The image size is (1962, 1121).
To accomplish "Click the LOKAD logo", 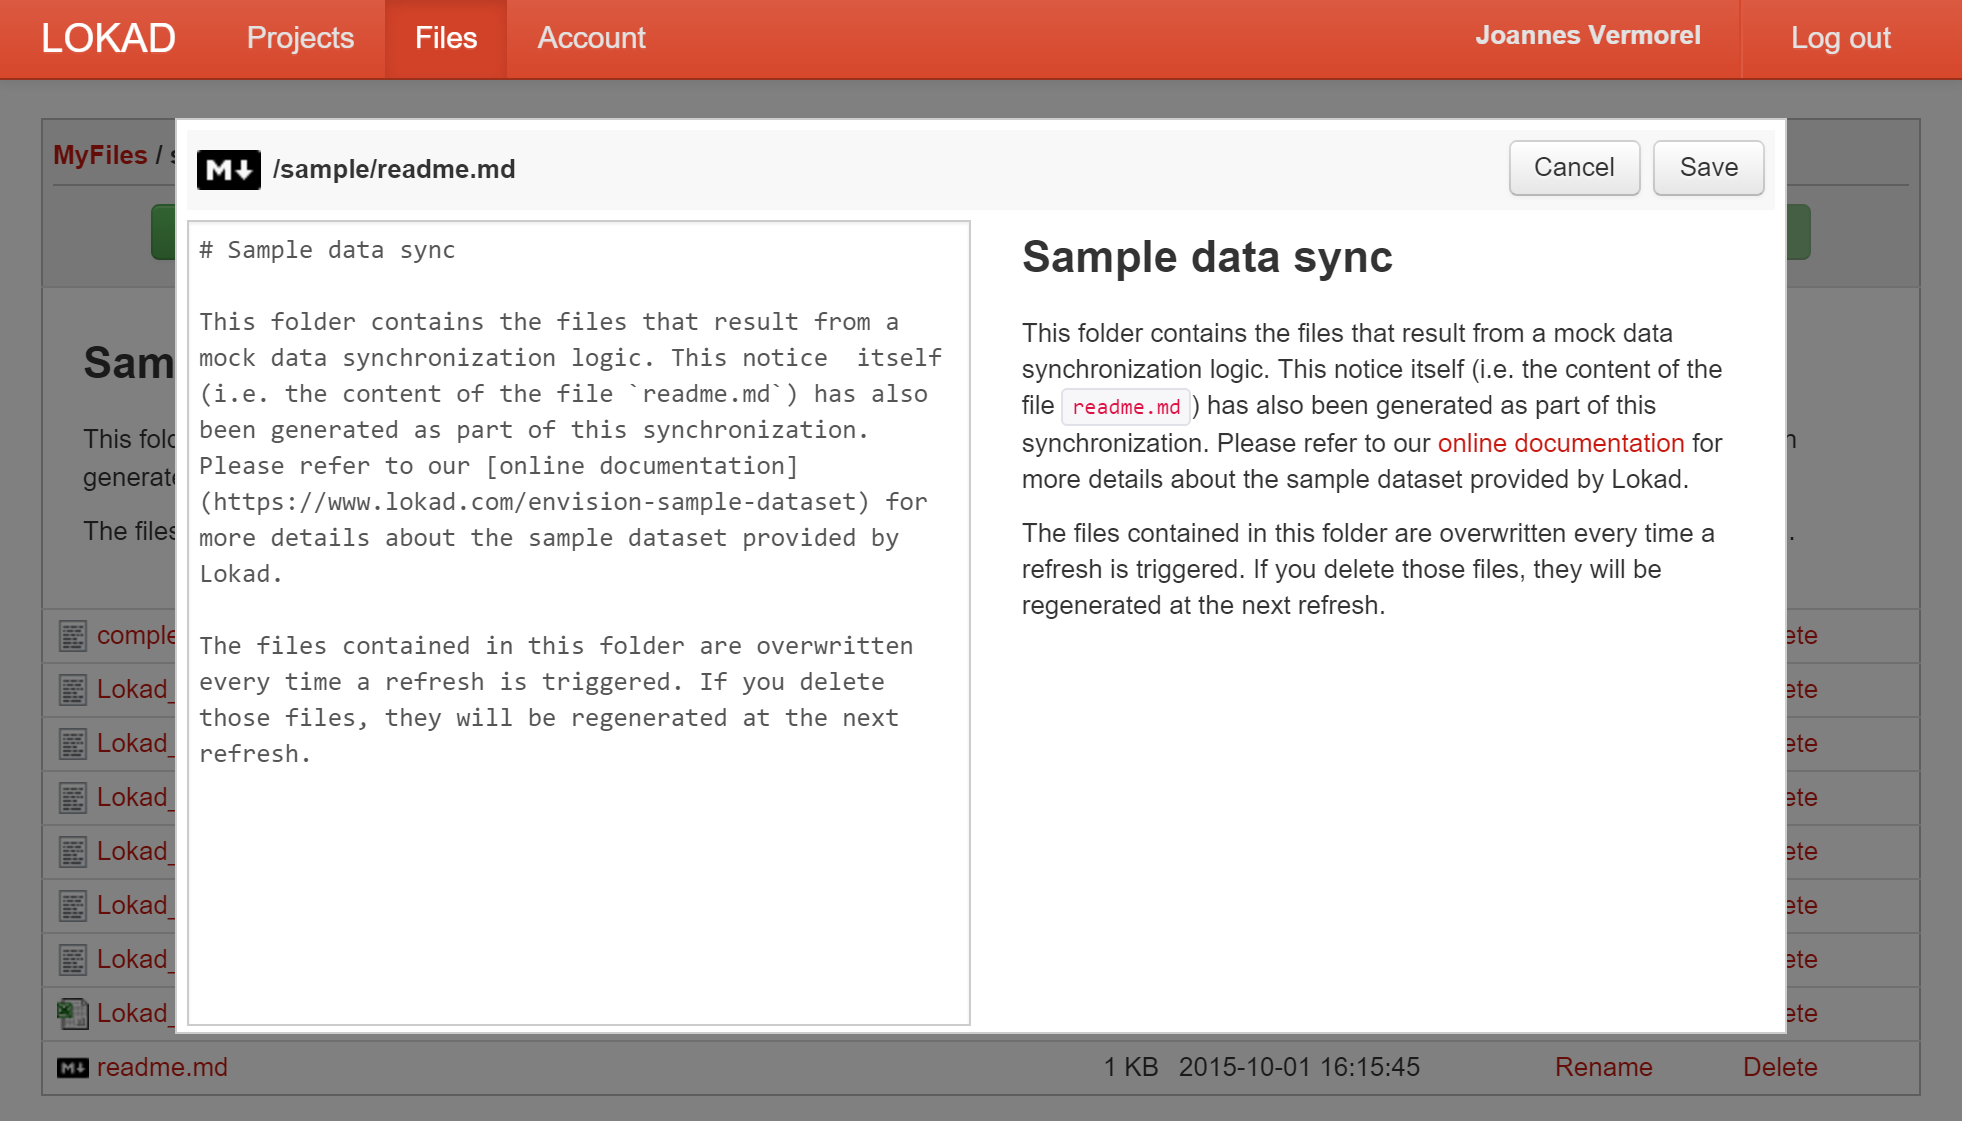I will coord(108,38).
